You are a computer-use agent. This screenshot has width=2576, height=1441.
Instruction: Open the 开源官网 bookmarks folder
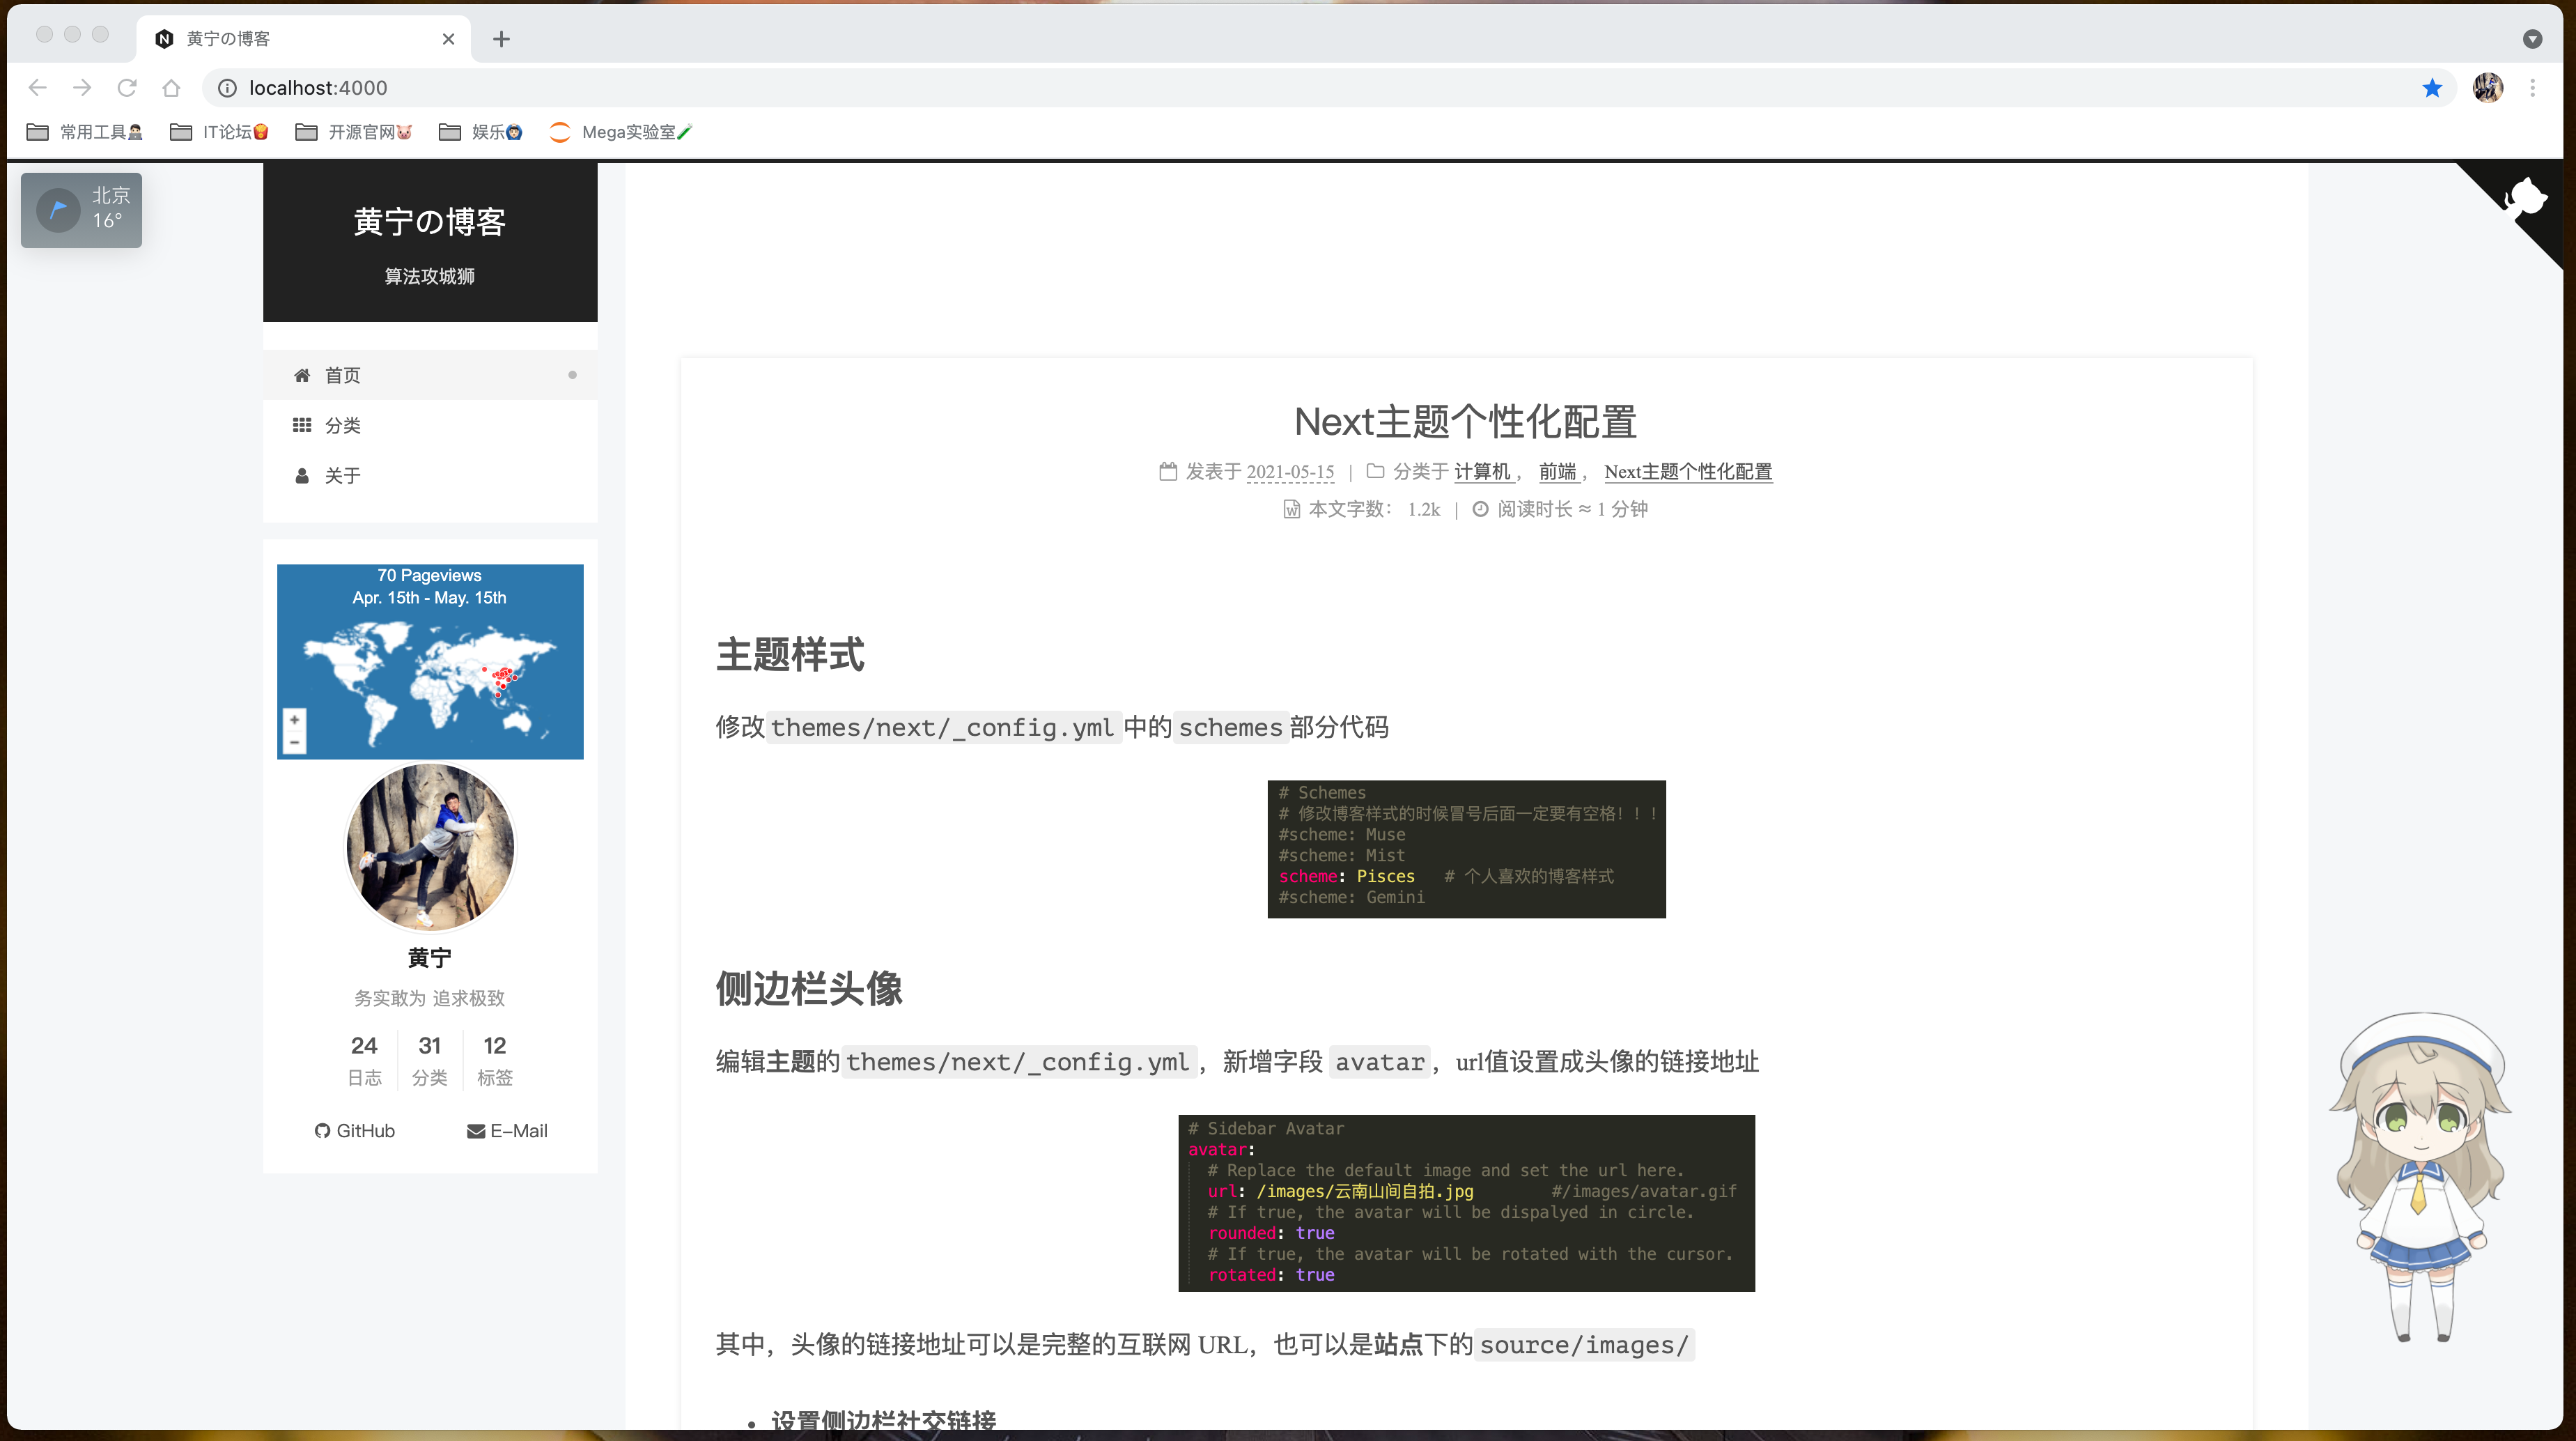pos(354,132)
